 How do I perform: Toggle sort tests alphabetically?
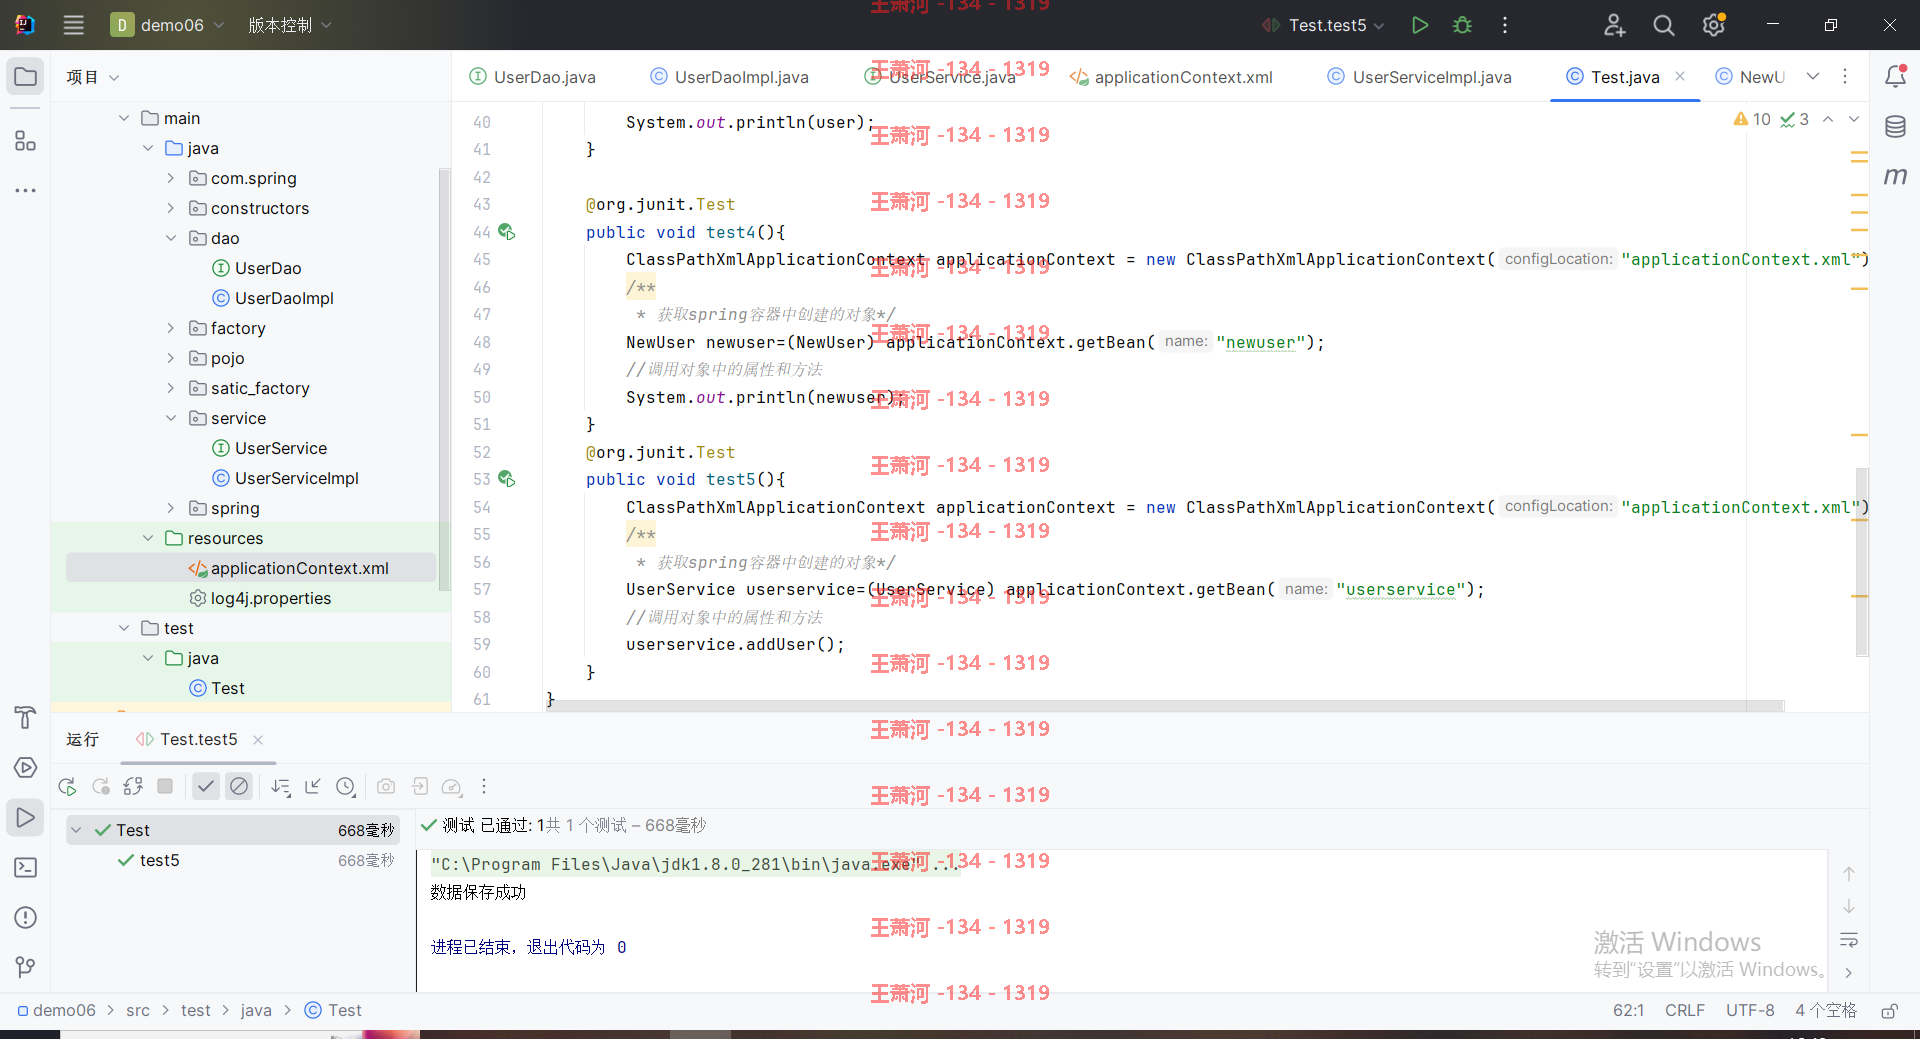[281, 786]
